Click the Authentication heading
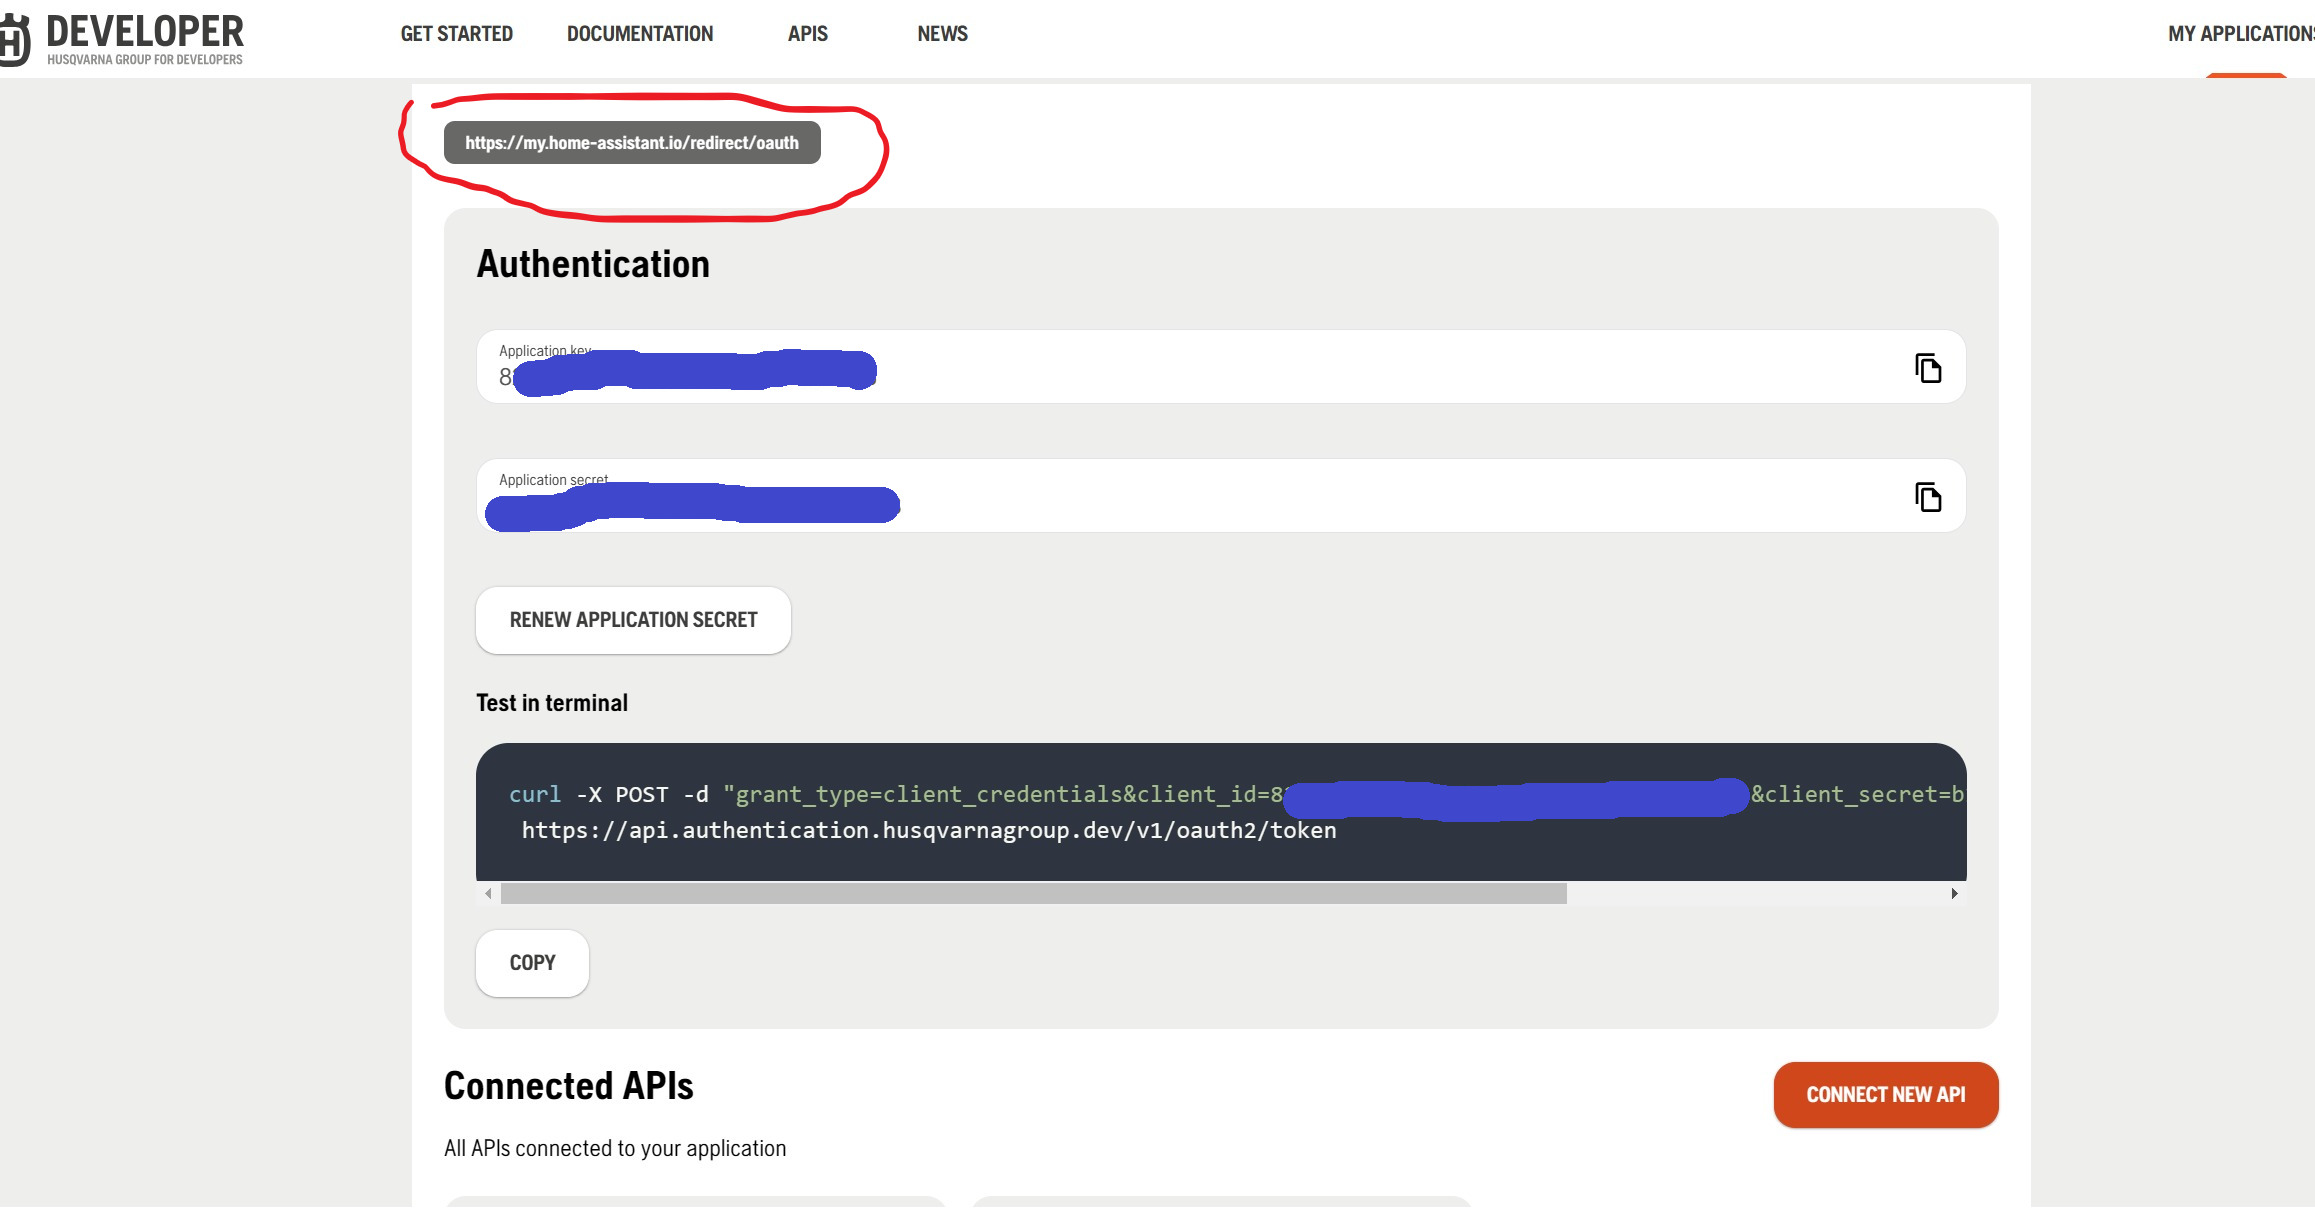This screenshot has width=2315, height=1209. pyautogui.click(x=593, y=264)
